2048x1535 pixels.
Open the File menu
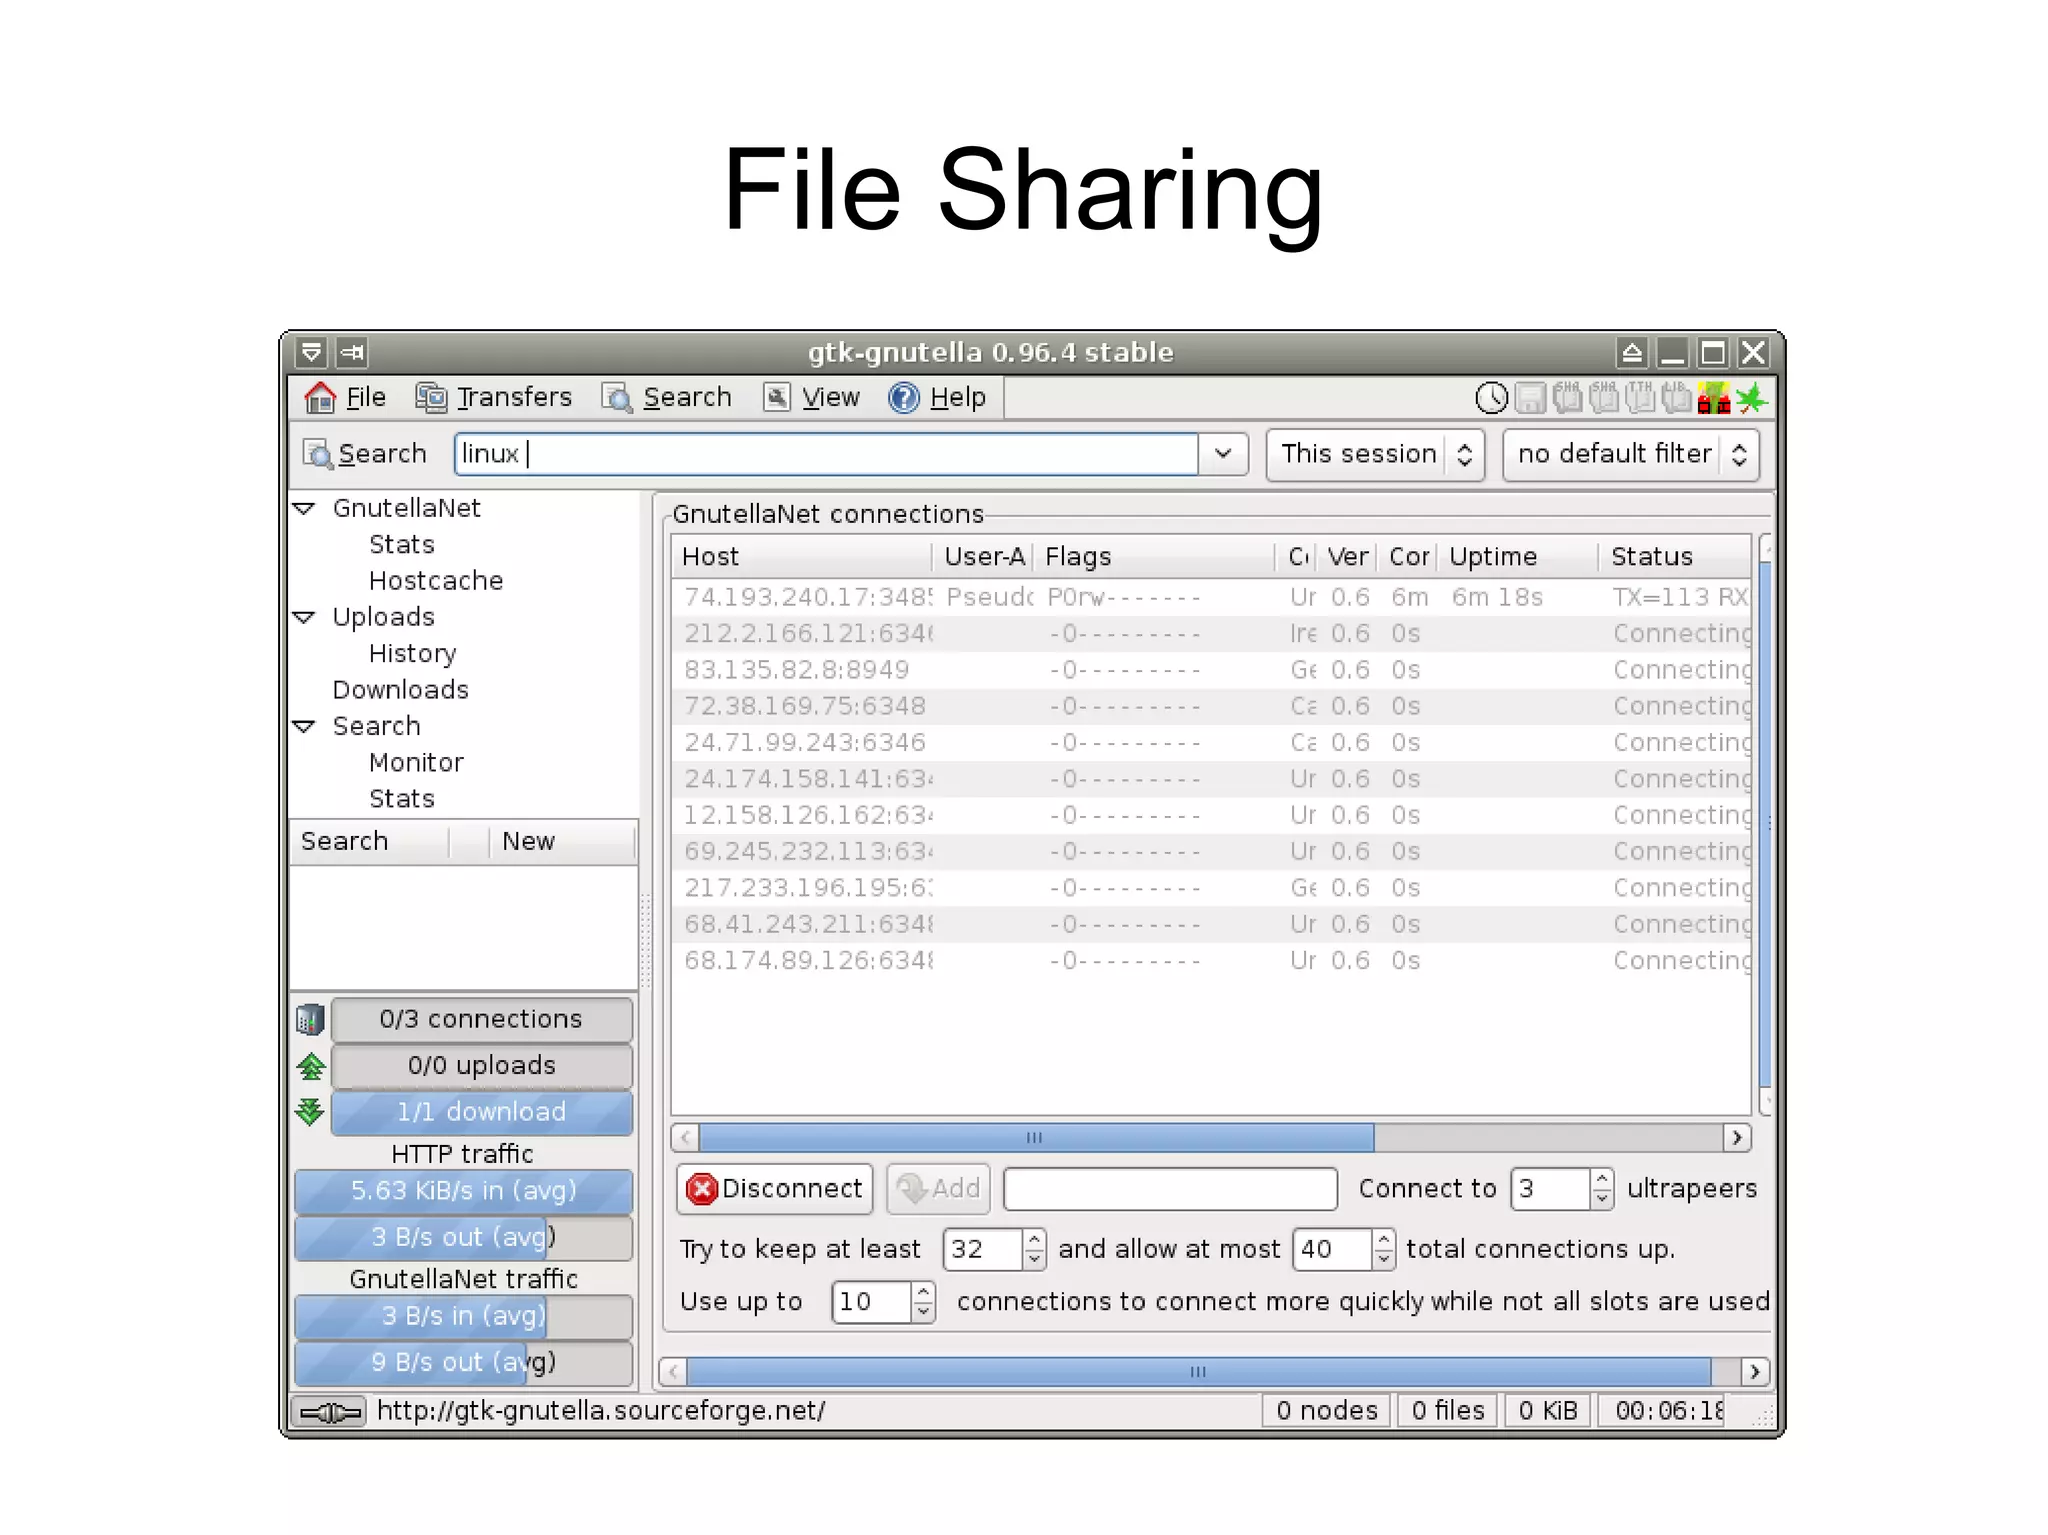pos(345,397)
